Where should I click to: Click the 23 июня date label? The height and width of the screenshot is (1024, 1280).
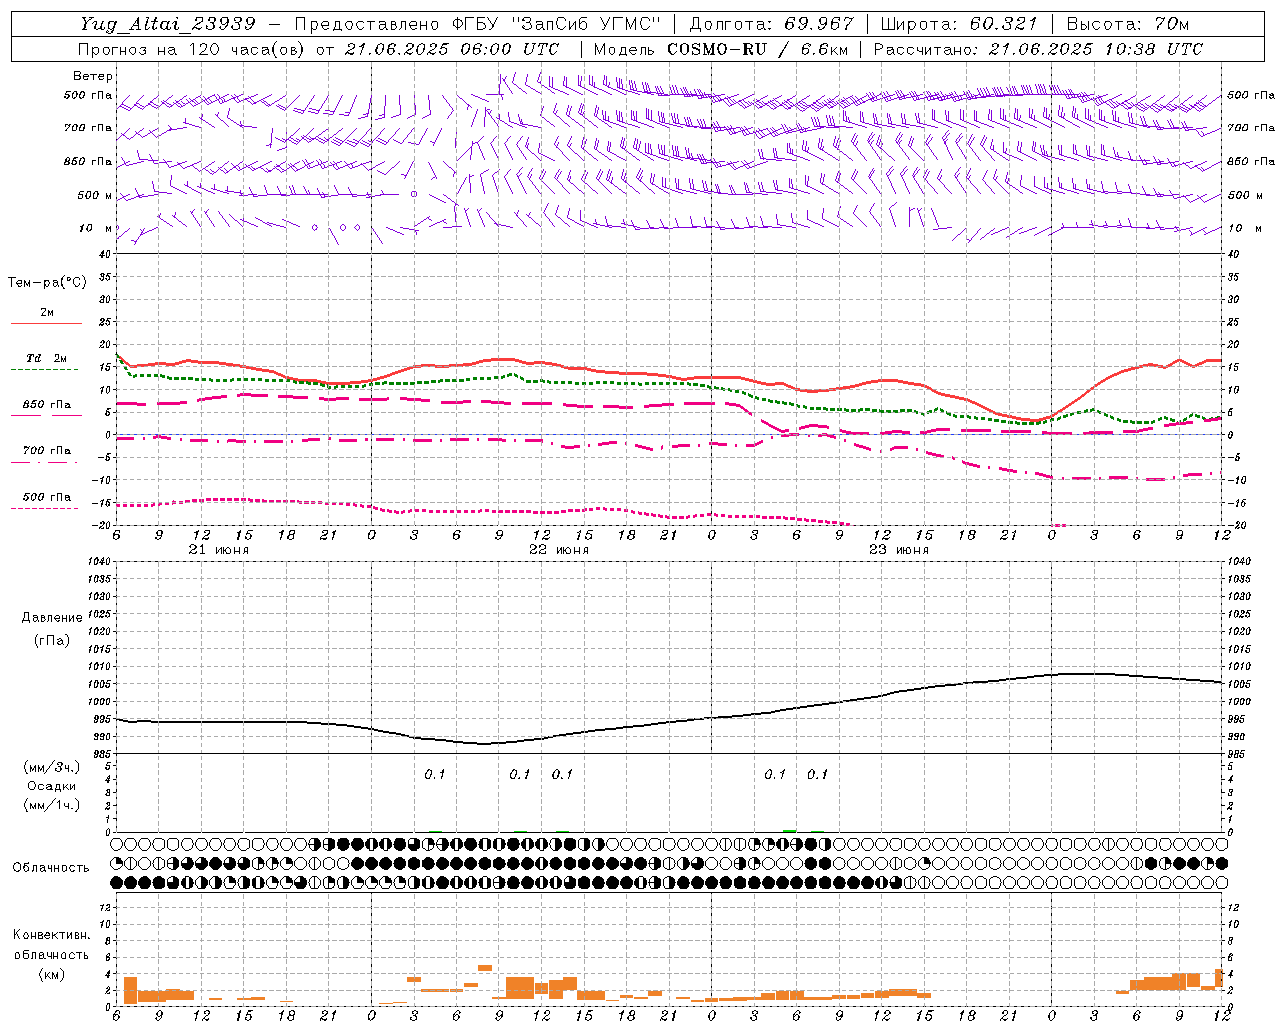[899, 550]
